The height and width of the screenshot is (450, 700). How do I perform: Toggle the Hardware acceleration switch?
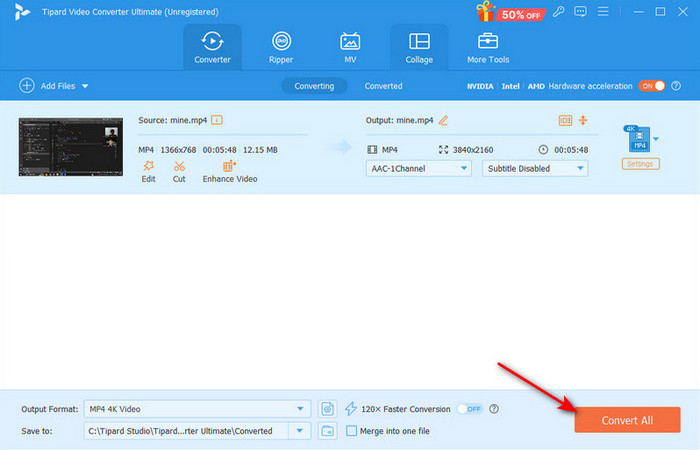[x=651, y=86]
